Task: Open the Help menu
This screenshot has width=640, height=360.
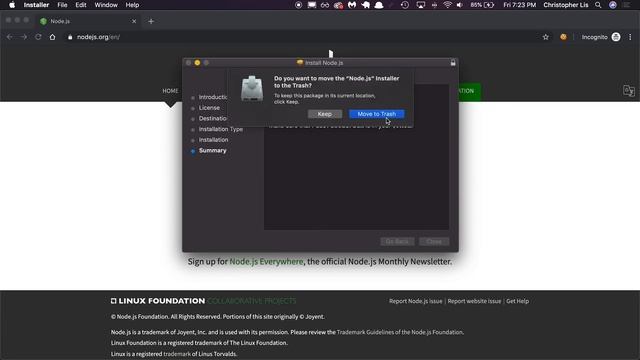Action: pyautogui.click(x=132, y=5)
